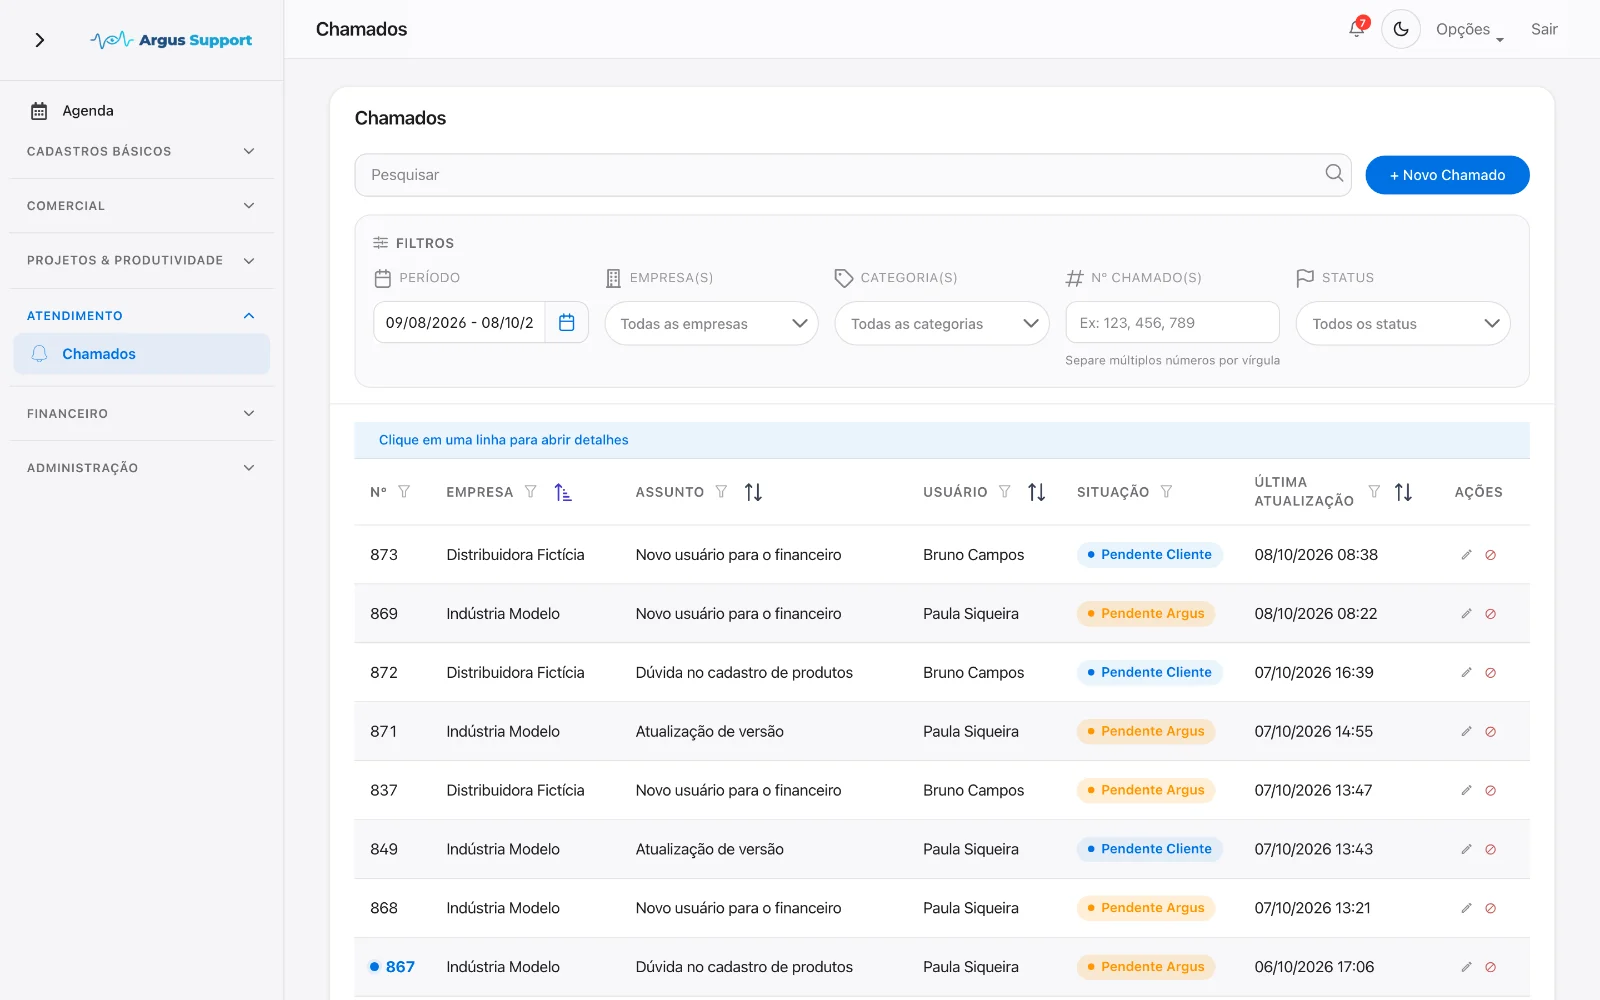Open the Todas as categorias dropdown
Image resolution: width=1600 pixels, height=1000 pixels.
(942, 323)
